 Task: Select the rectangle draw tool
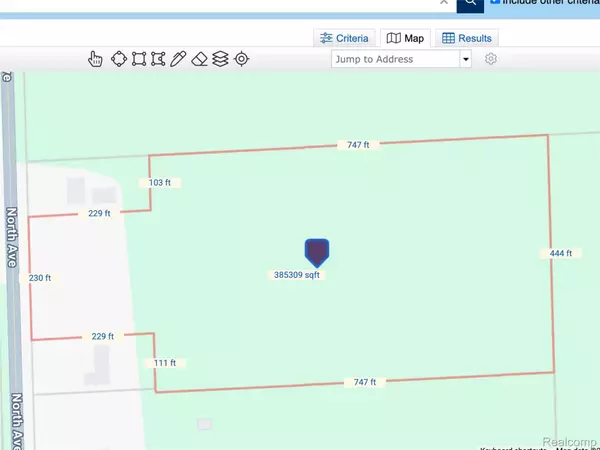[139, 59]
